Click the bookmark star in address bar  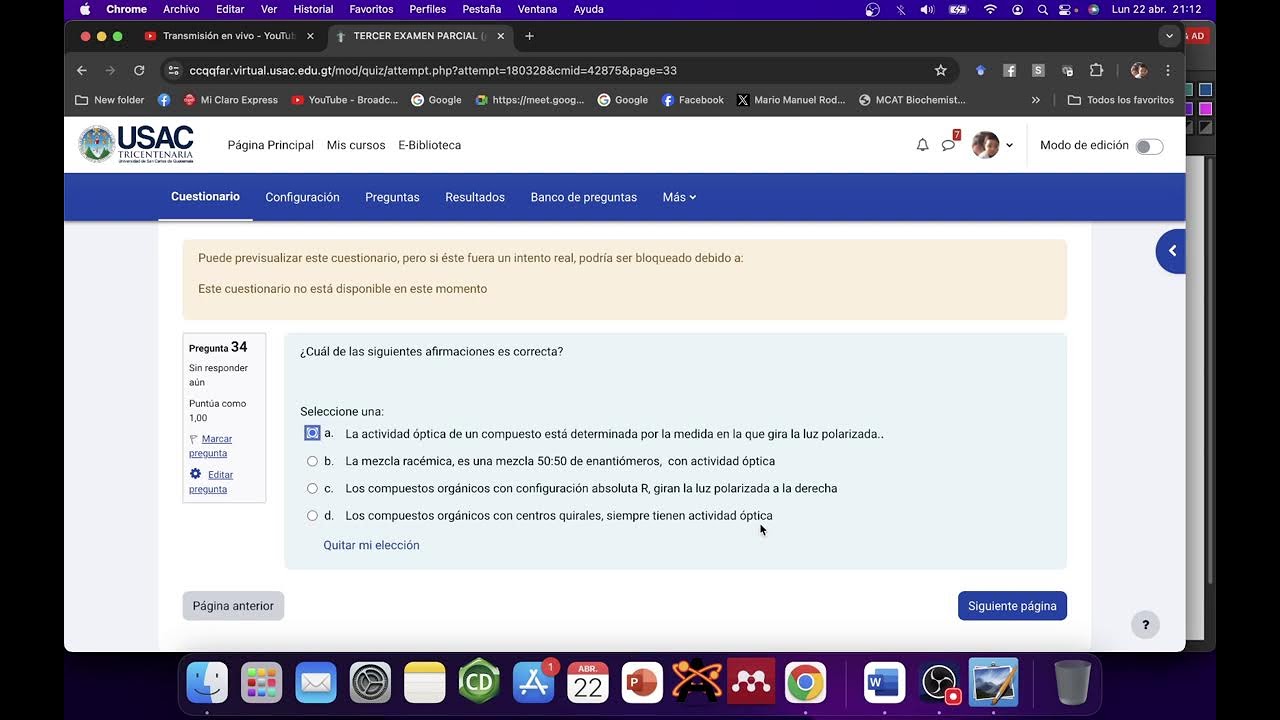pos(940,70)
